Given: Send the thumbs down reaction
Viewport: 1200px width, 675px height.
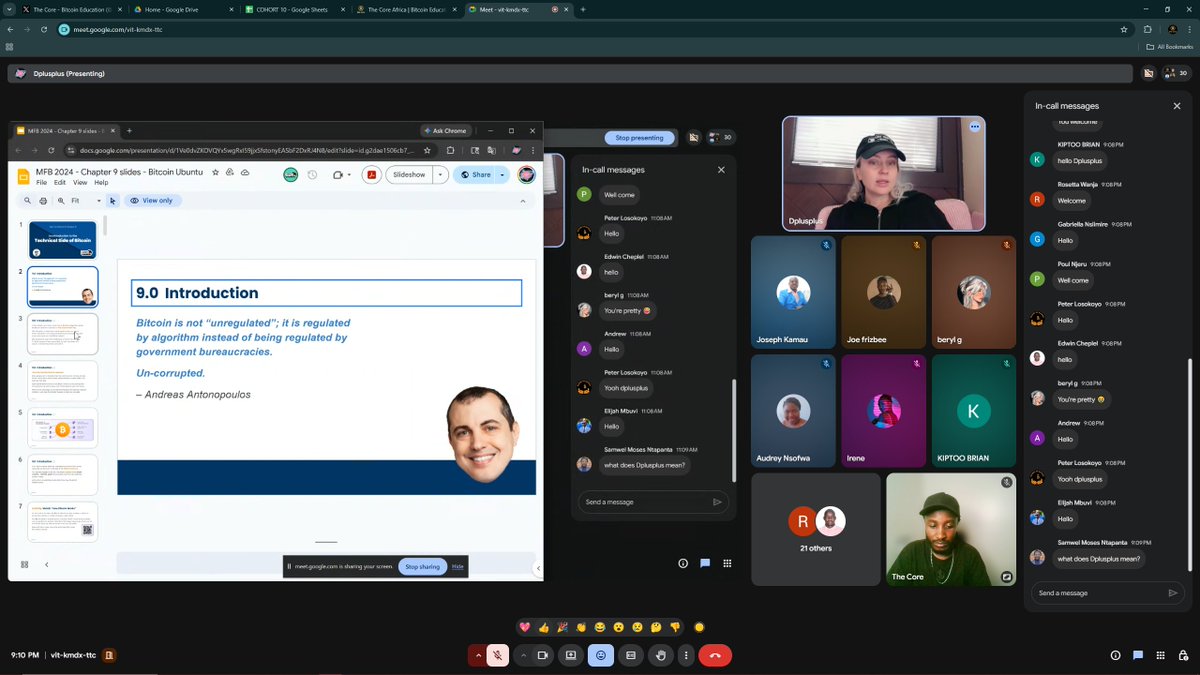Looking at the screenshot, I should click(675, 627).
